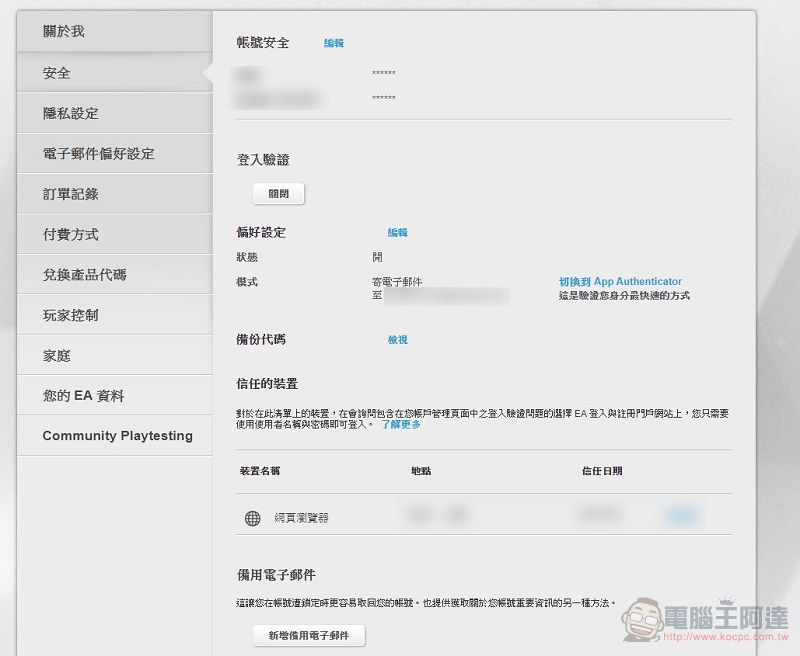Click the 狀態 label
Screen dimensions: 800x656
(247, 257)
